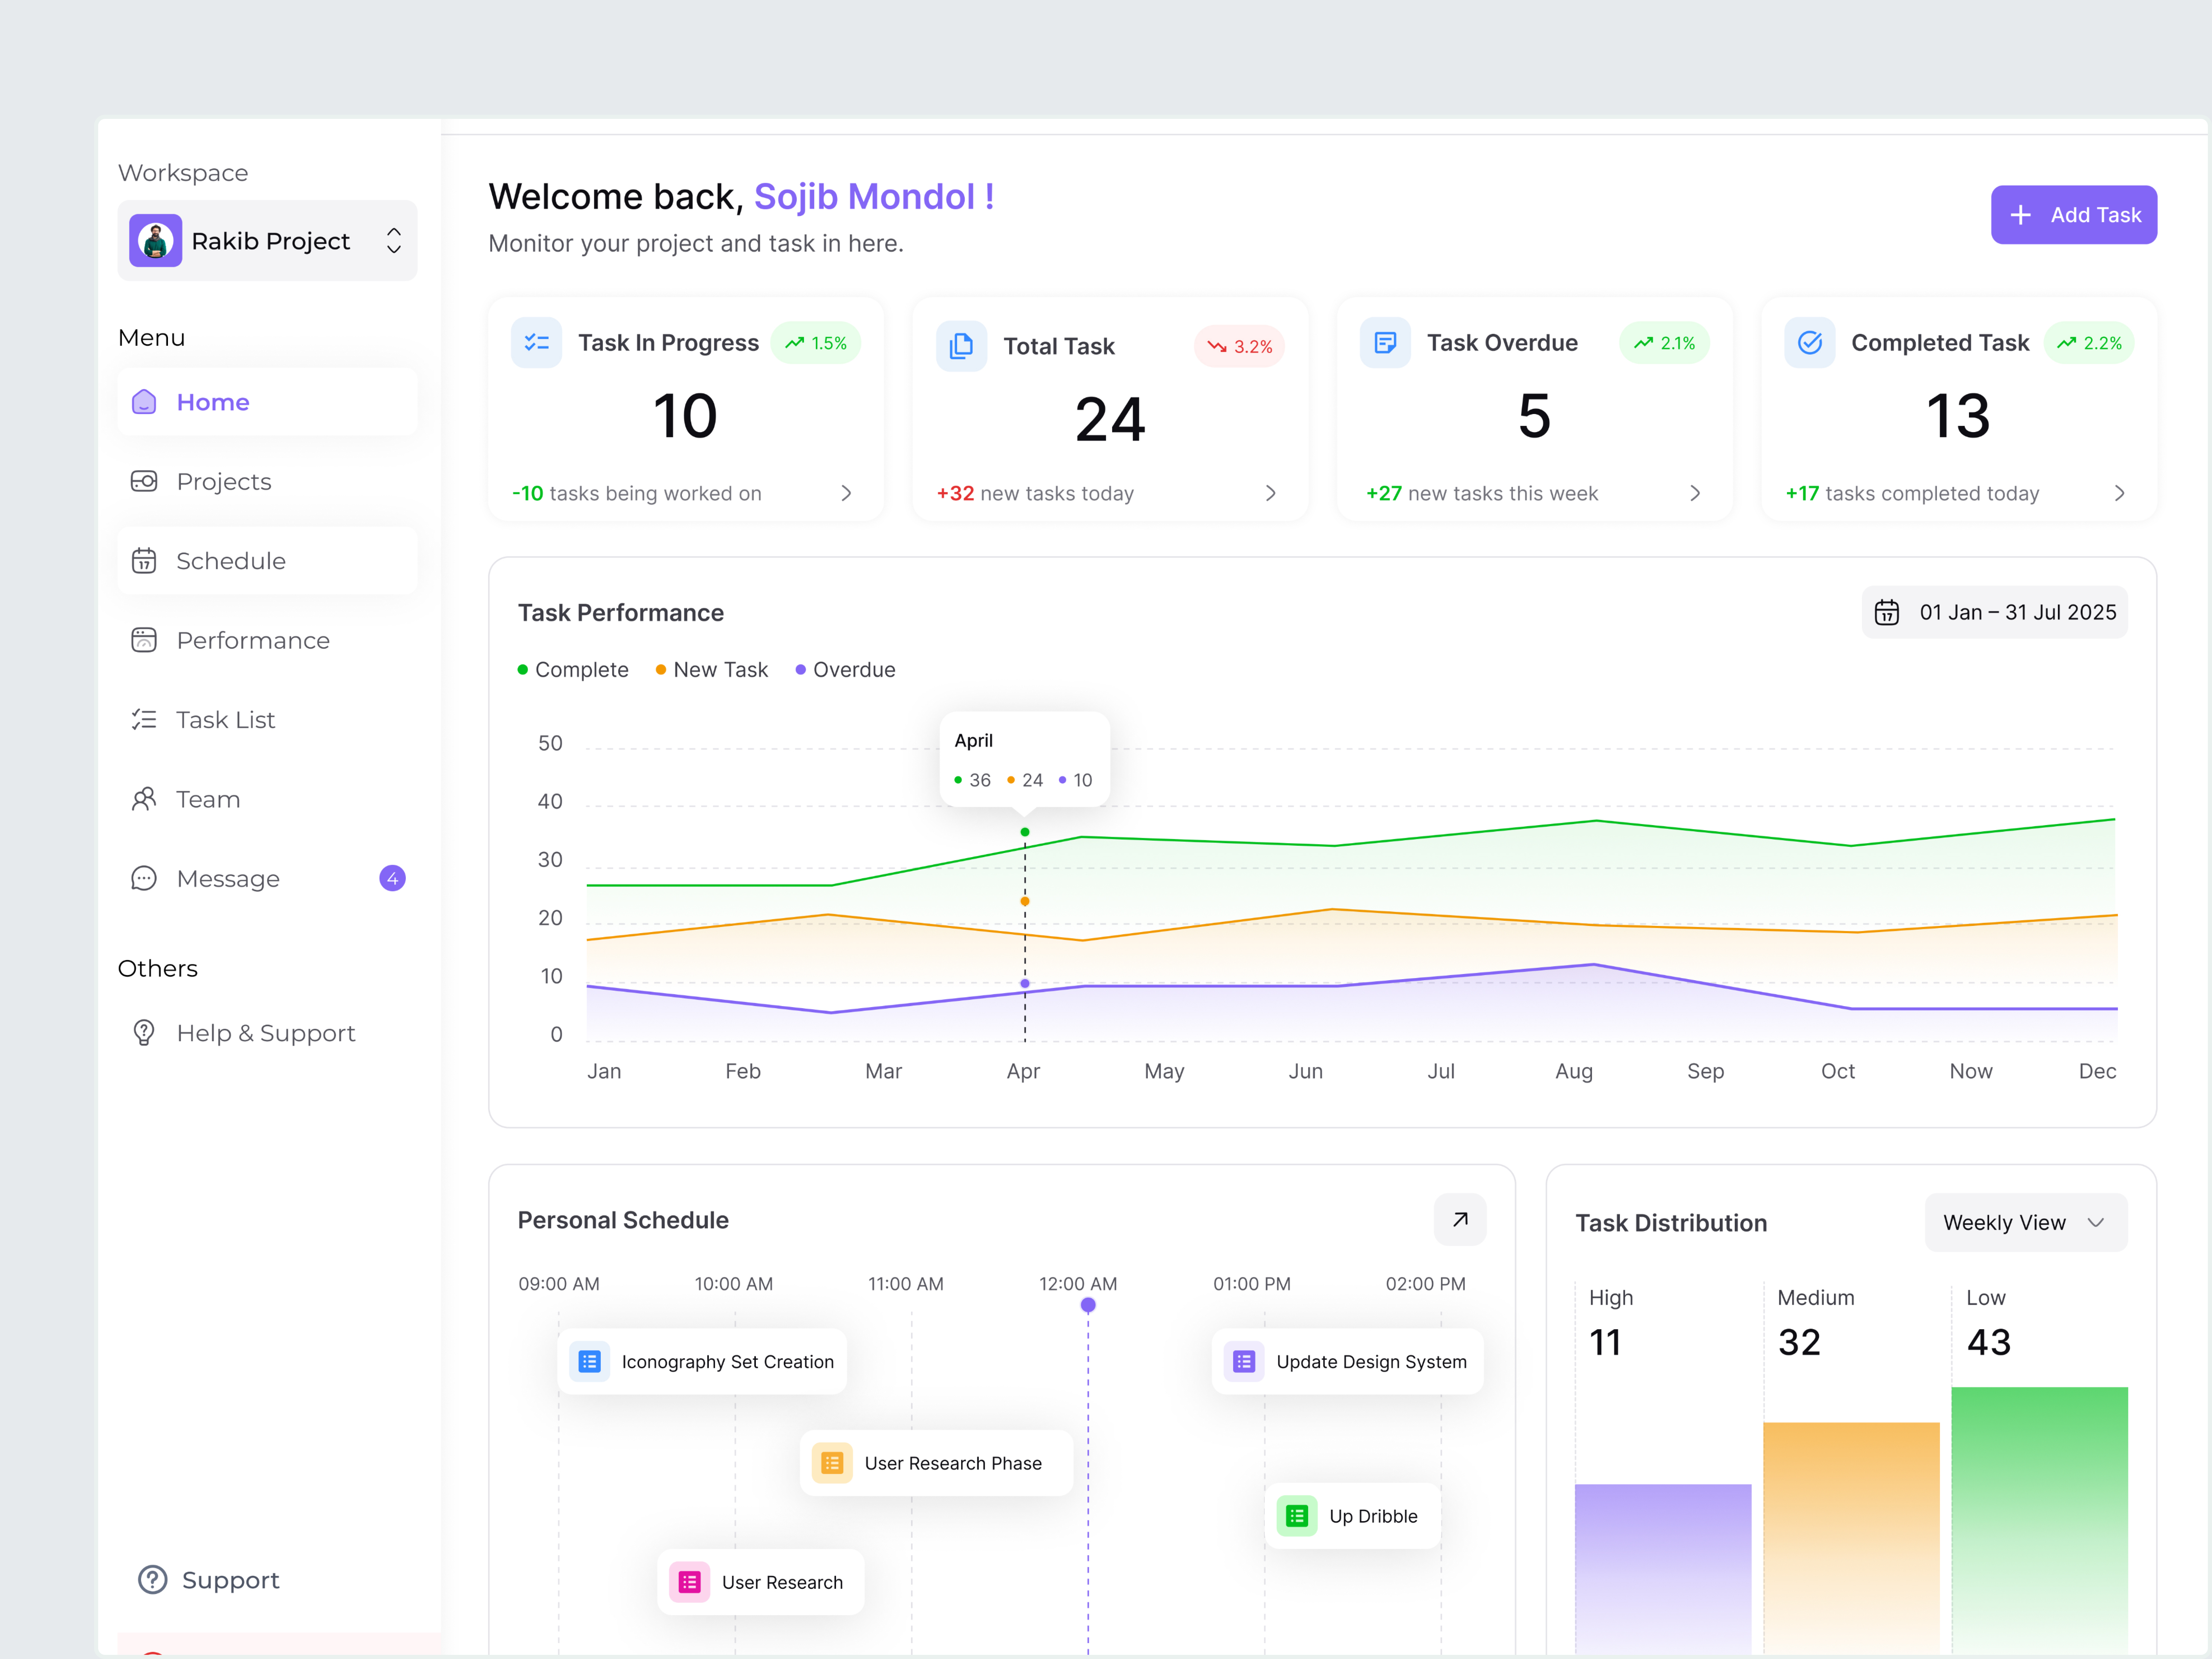
Task: Click the Home sidebar icon
Action: point(144,402)
